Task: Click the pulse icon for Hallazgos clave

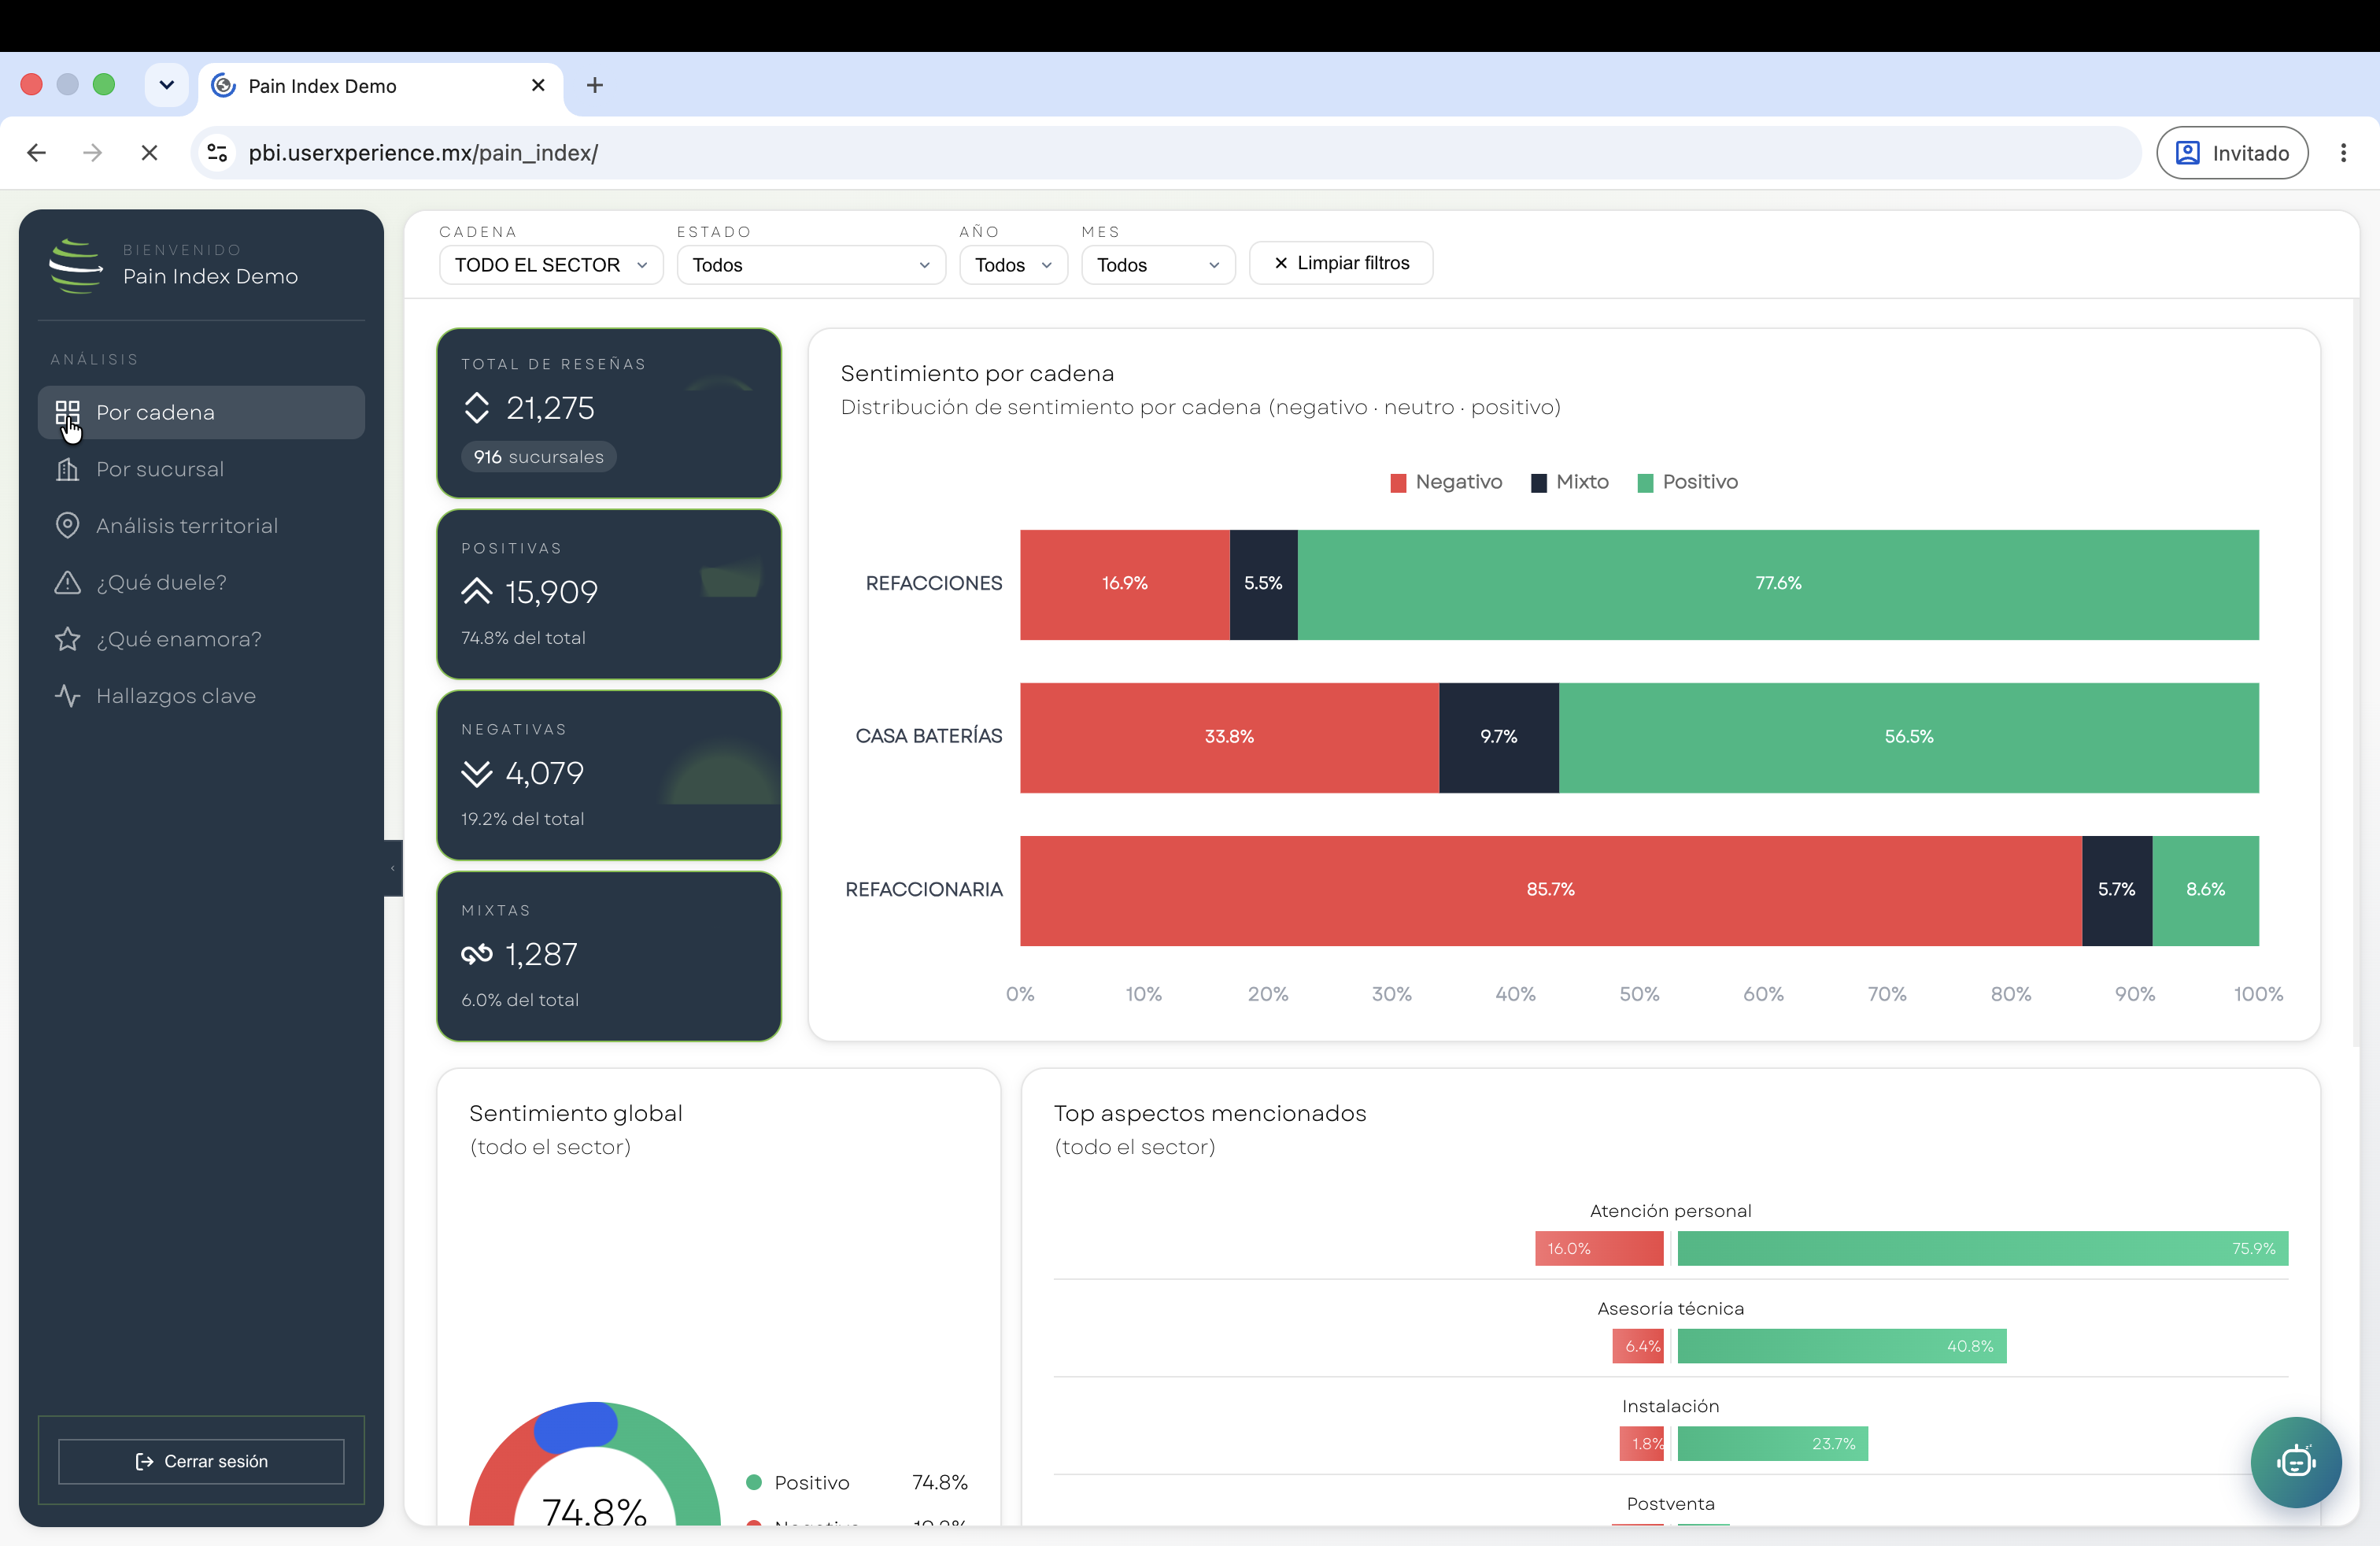Action: (67, 696)
